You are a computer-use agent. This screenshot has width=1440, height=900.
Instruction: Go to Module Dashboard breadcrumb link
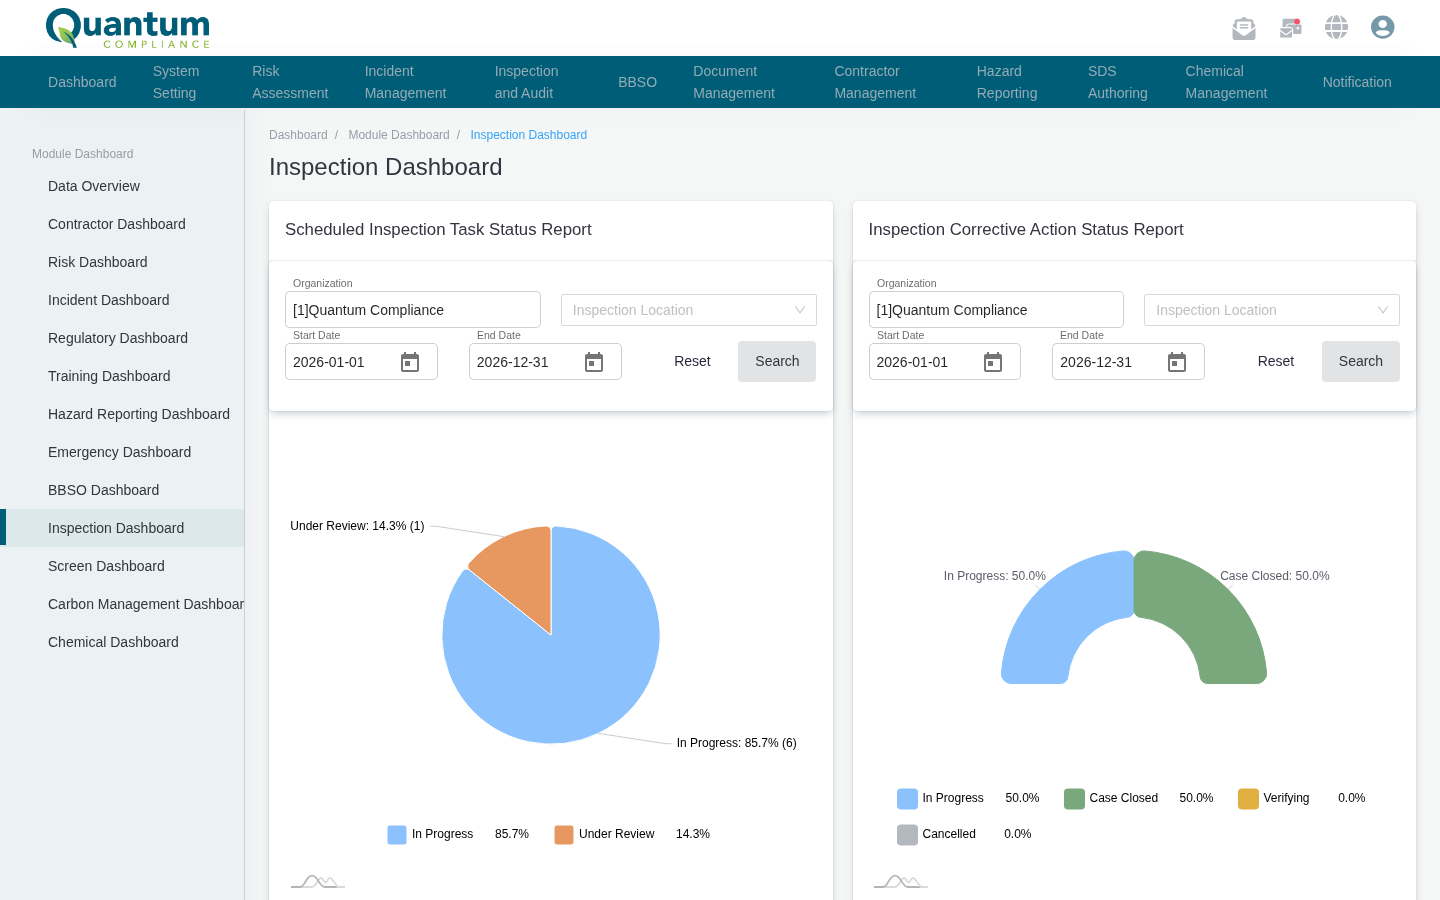(x=399, y=135)
